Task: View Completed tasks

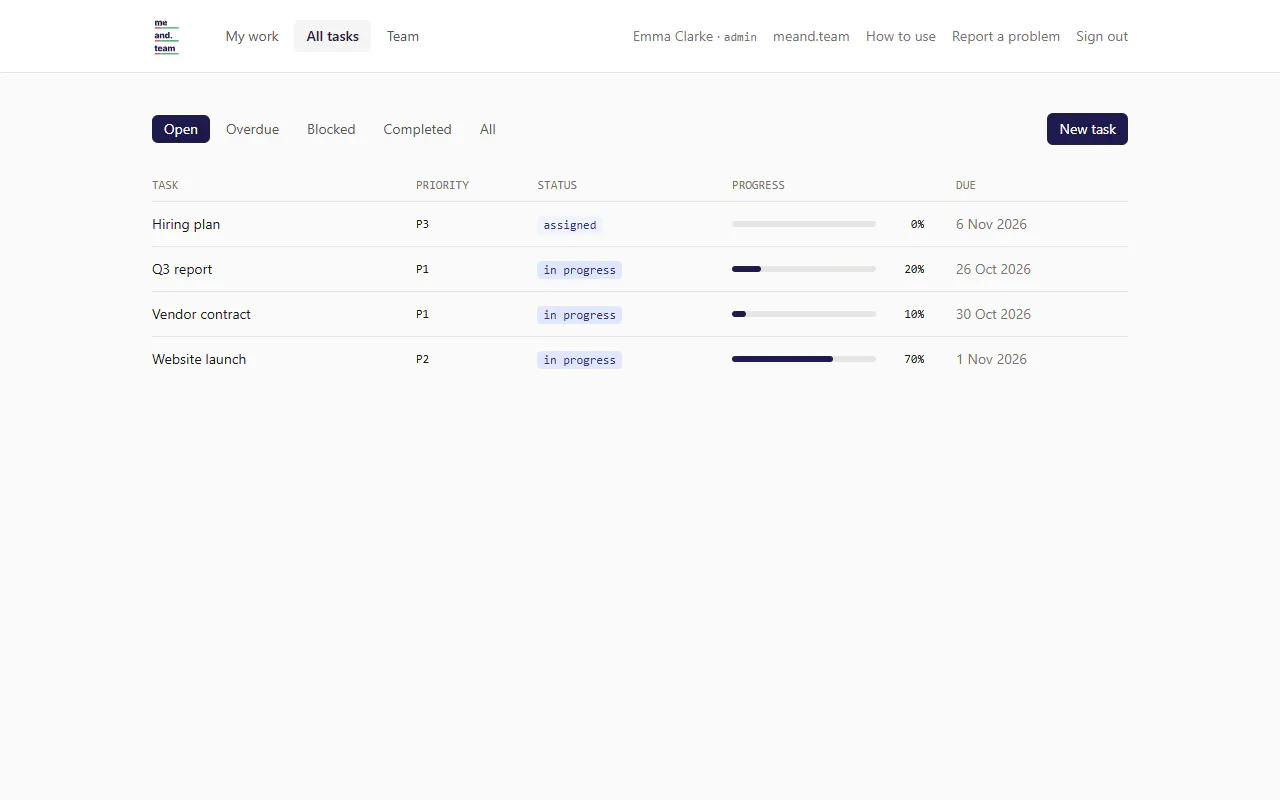Action: point(417,129)
